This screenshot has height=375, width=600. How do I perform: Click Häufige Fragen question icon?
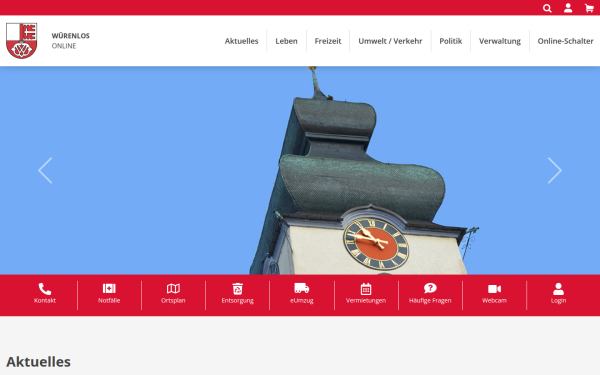pyautogui.click(x=430, y=288)
